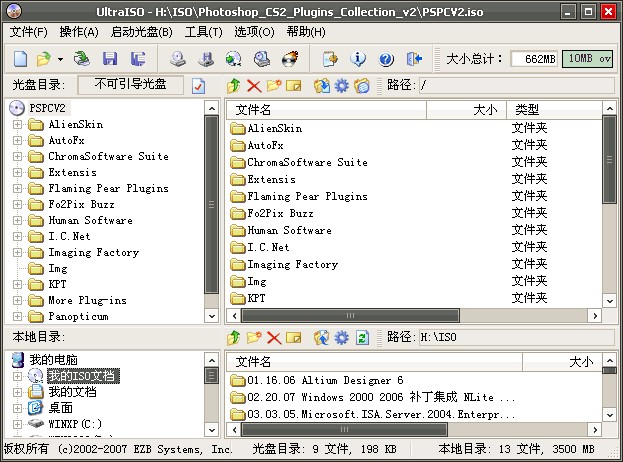Expand the KPT folder in the tree

(17, 285)
